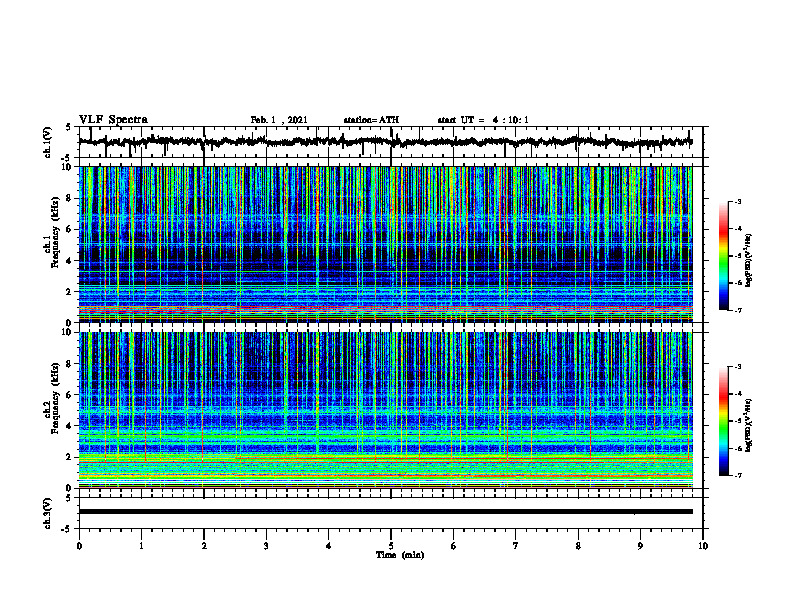Click time axis tick label '5'
The image size is (792, 612).
click(391, 546)
